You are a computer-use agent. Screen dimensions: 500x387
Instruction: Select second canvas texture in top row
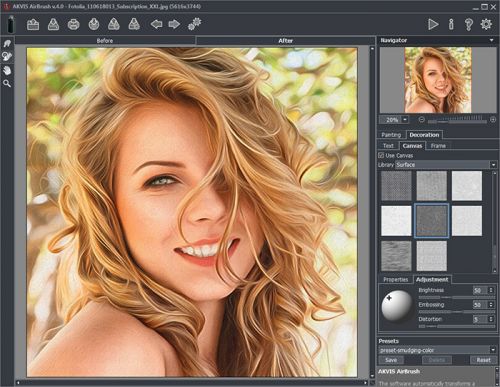click(x=432, y=186)
